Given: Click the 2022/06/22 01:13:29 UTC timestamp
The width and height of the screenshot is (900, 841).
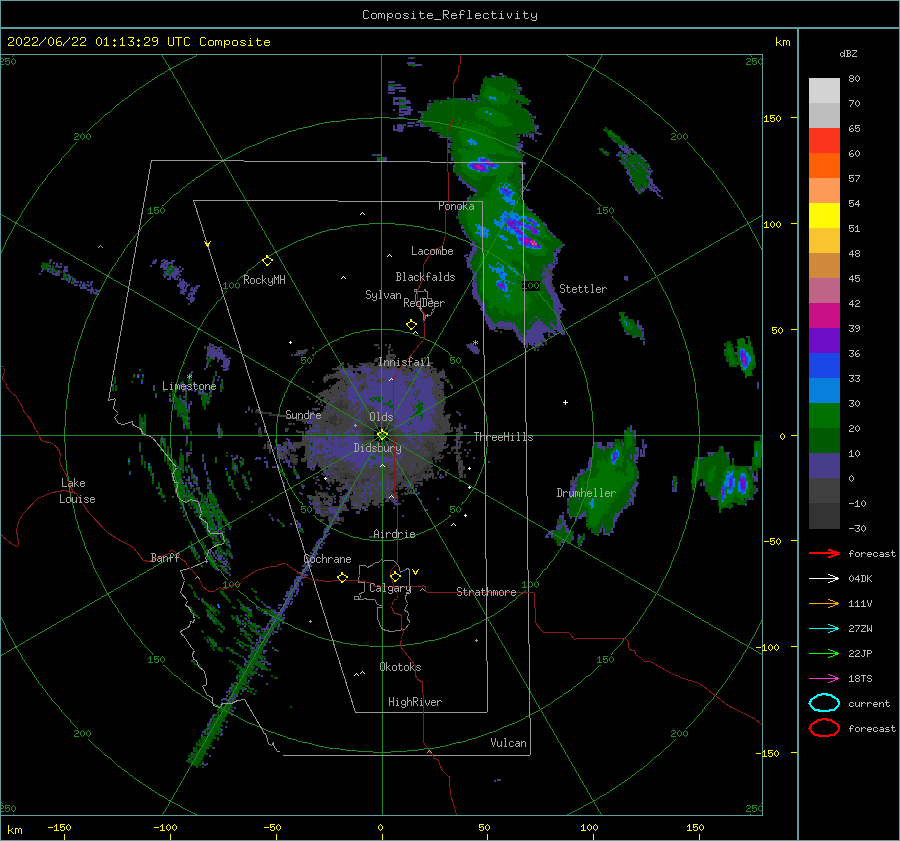Looking at the screenshot, I should point(138,42).
